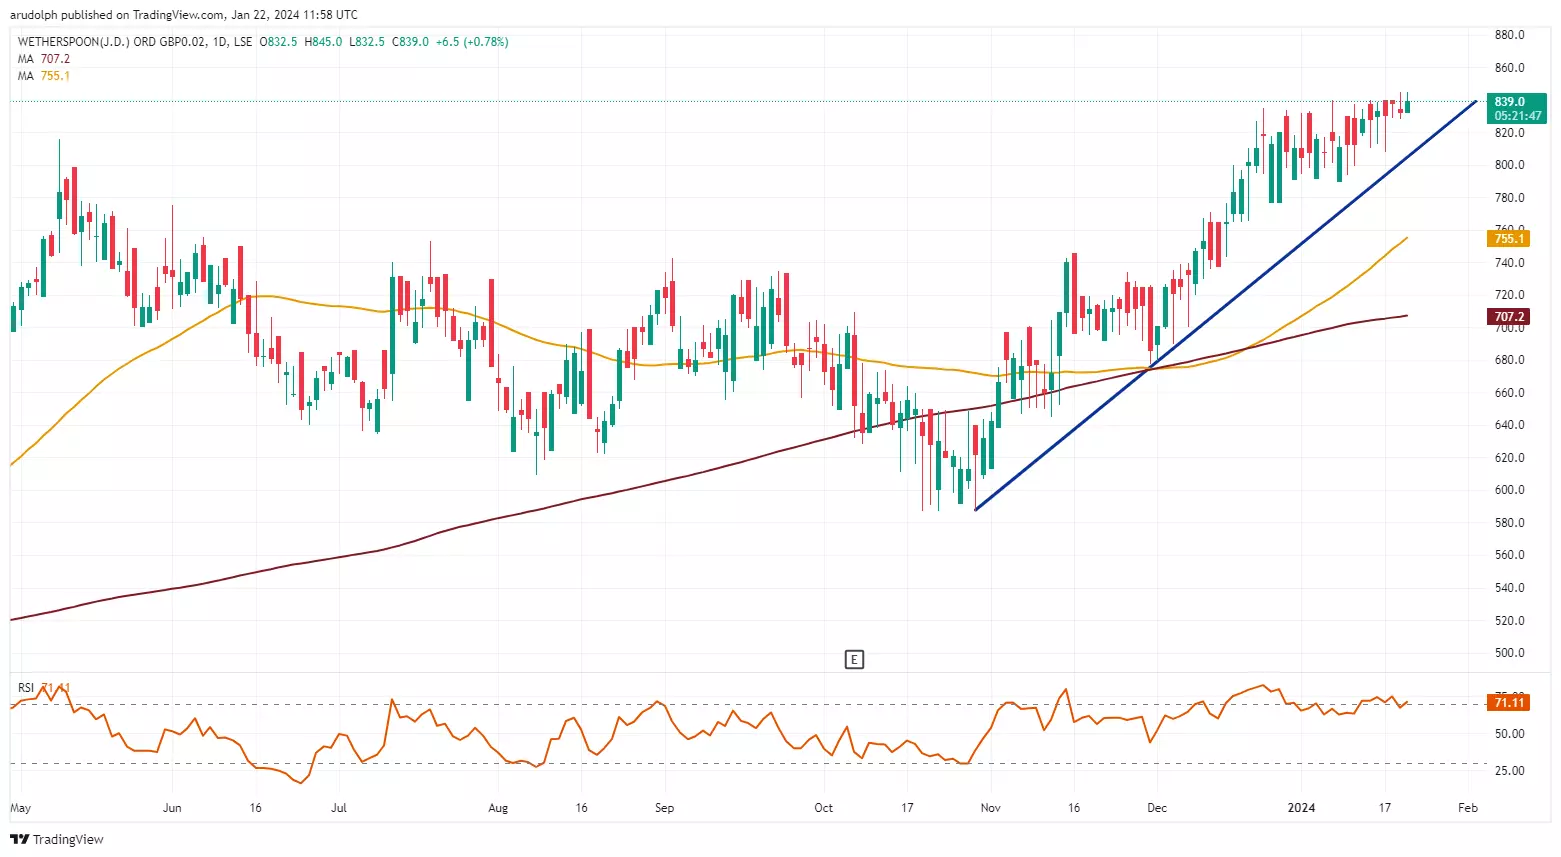Viewport: 1561px width, 857px height.
Task: Click the change value +6.5 (+0.78%)
Action: point(472,42)
